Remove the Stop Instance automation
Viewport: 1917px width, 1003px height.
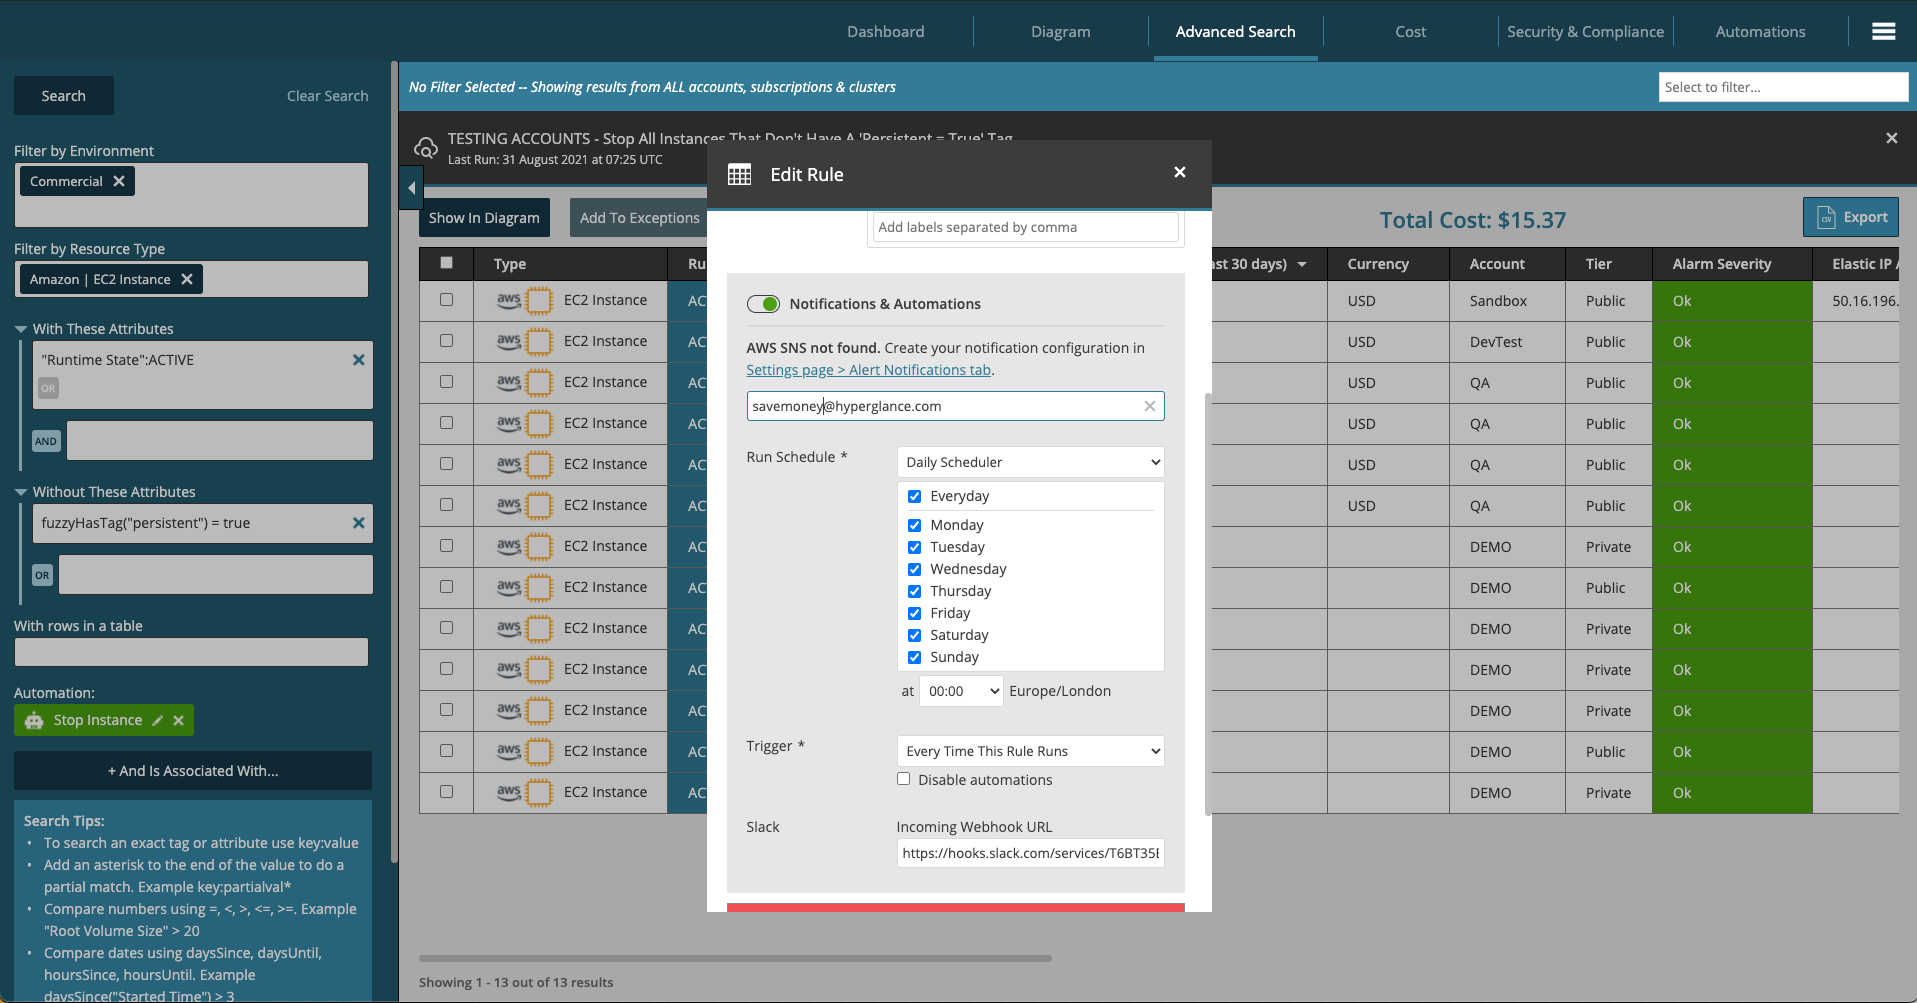coord(178,721)
